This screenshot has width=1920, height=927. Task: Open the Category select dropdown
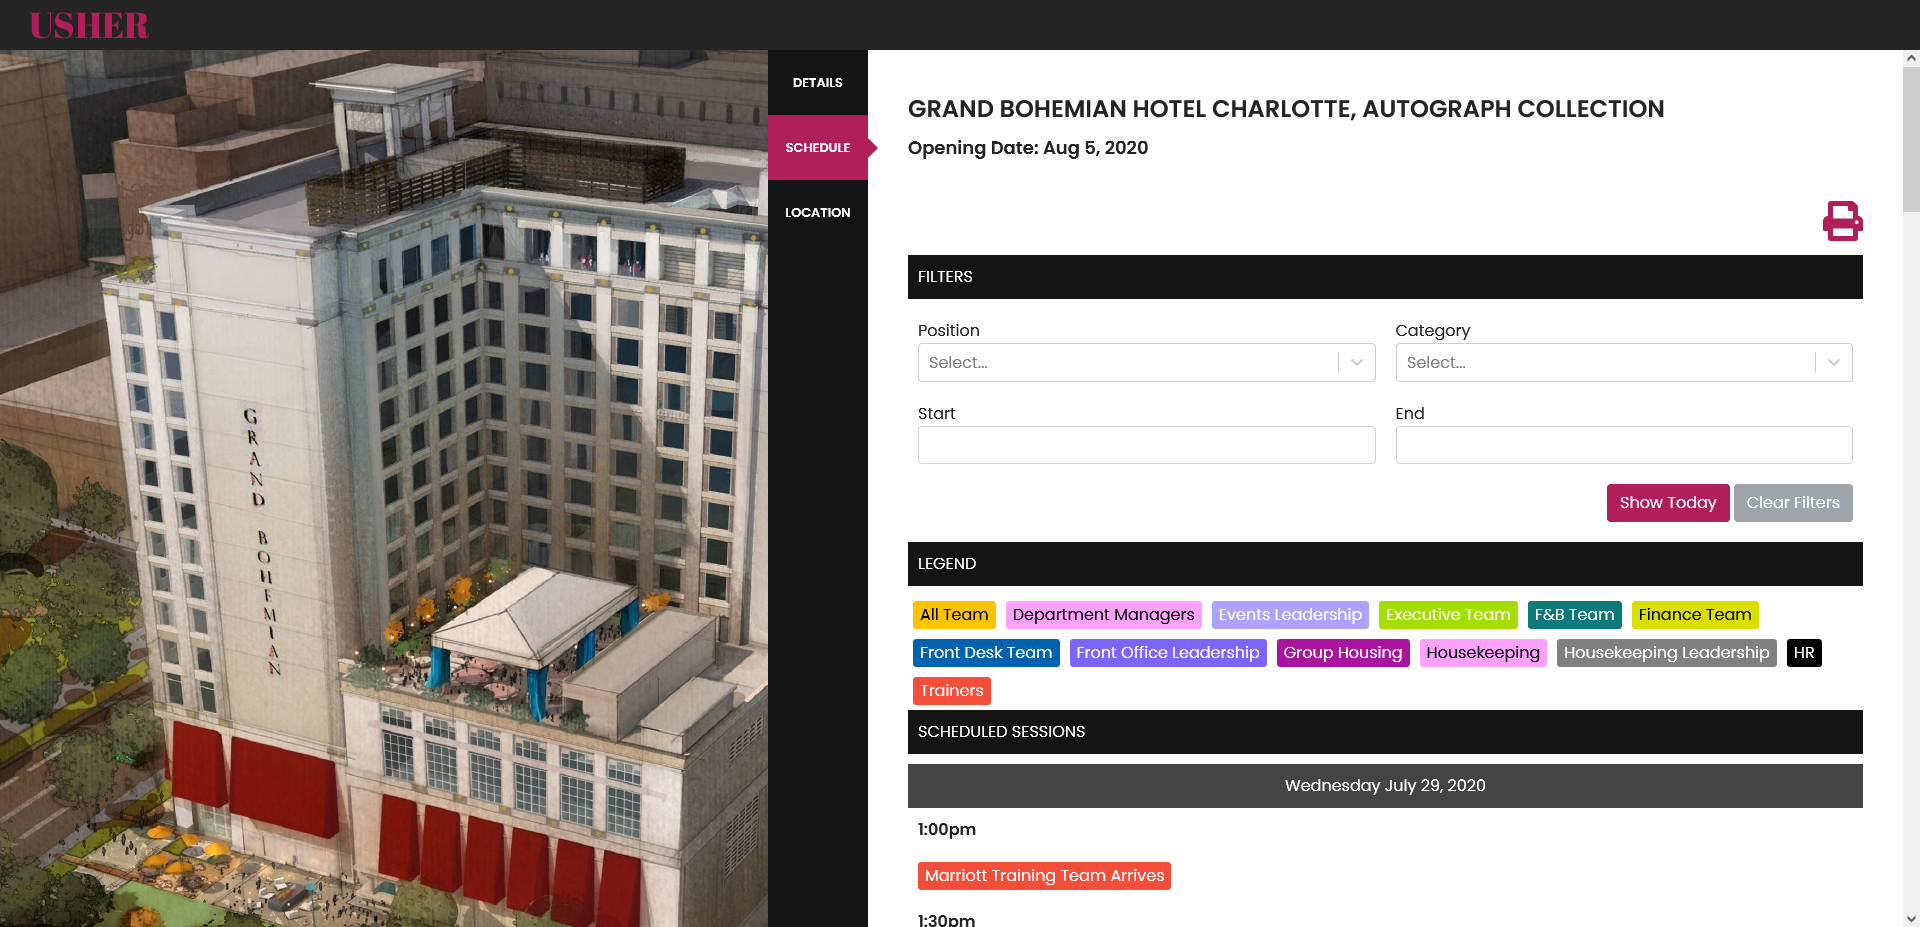tap(1624, 363)
